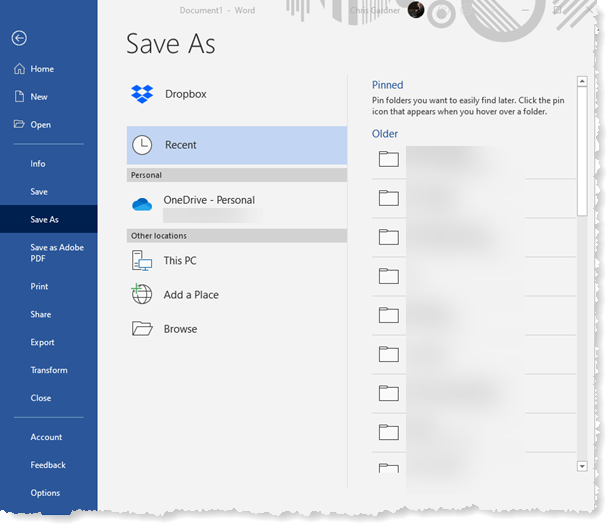Click the New blank page icon

point(19,96)
